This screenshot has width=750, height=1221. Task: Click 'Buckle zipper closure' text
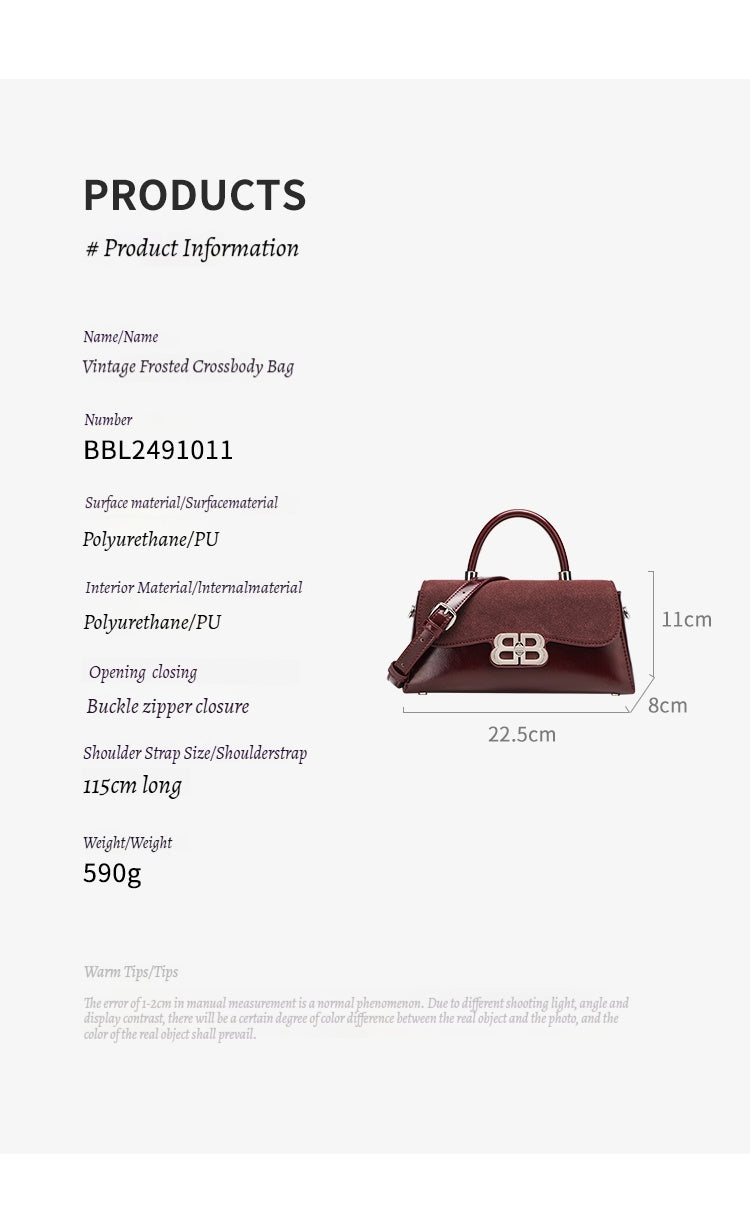coord(168,706)
